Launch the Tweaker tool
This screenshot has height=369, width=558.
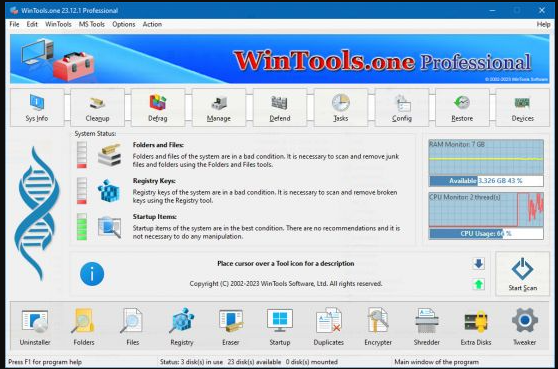525,327
